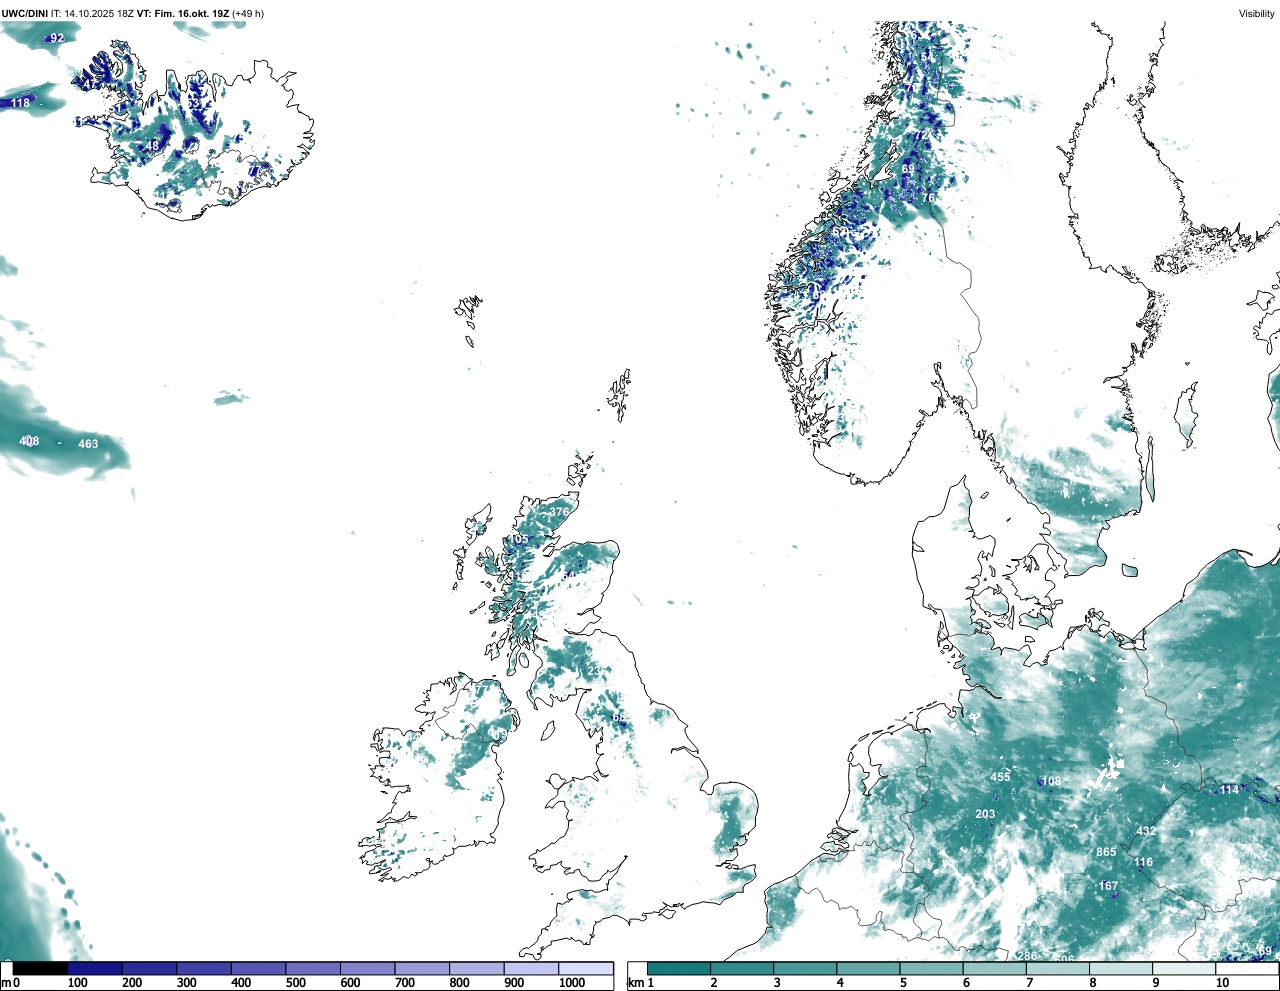Click the '92' value near the top left

click(57, 38)
